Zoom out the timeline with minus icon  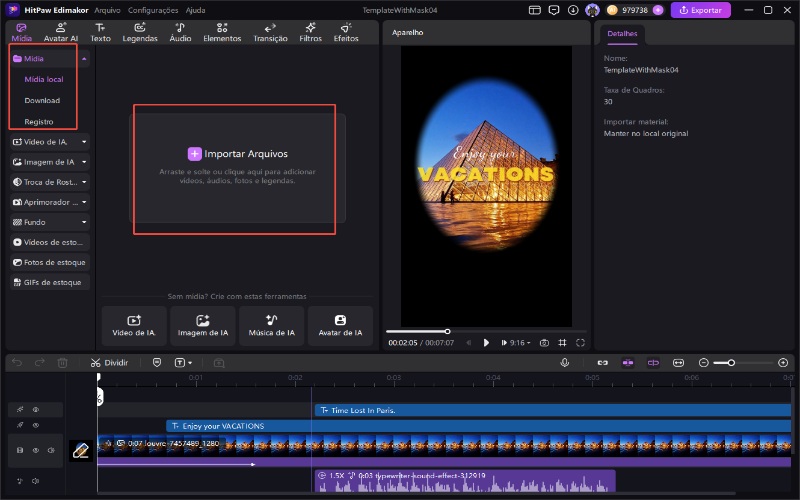[x=704, y=363]
